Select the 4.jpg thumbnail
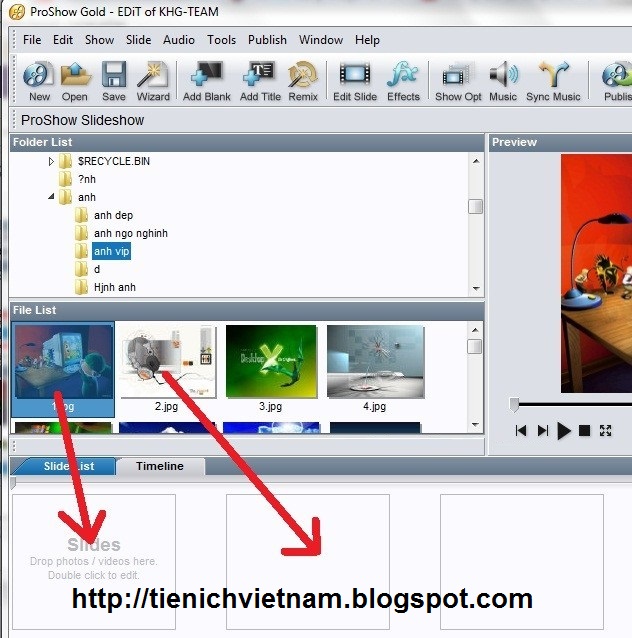Viewport: 632px width, 638px height. point(375,369)
